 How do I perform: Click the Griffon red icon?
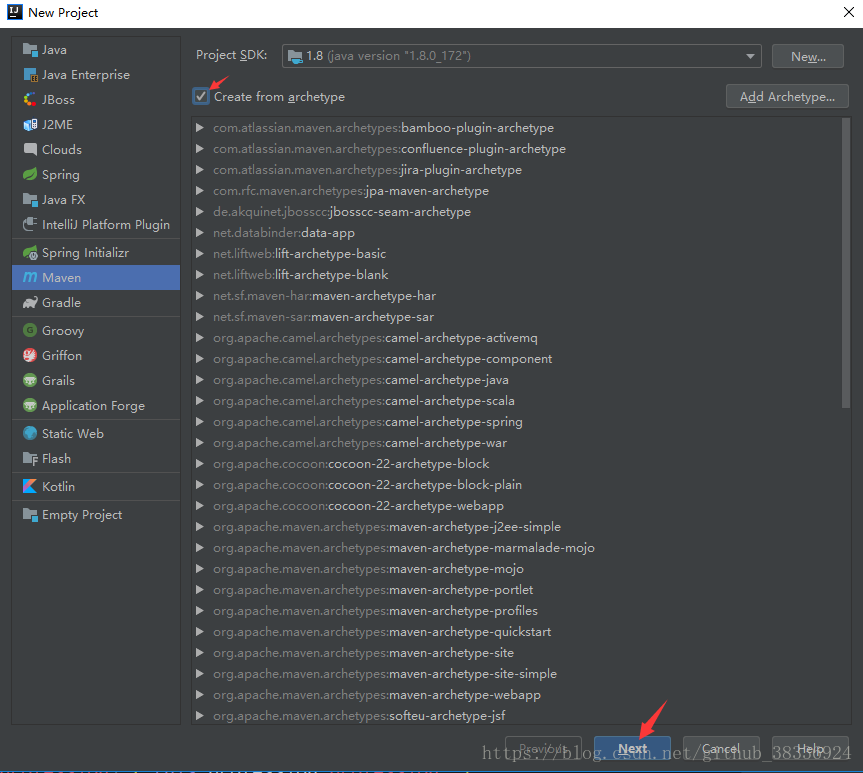pyautogui.click(x=30, y=356)
